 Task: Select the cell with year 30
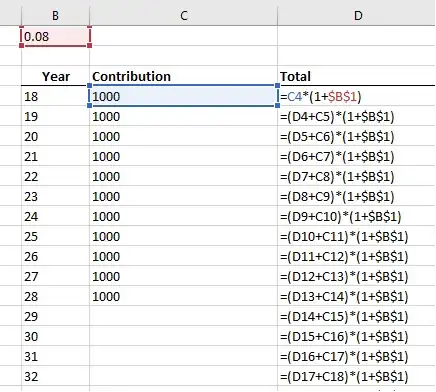click(x=55, y=336)
